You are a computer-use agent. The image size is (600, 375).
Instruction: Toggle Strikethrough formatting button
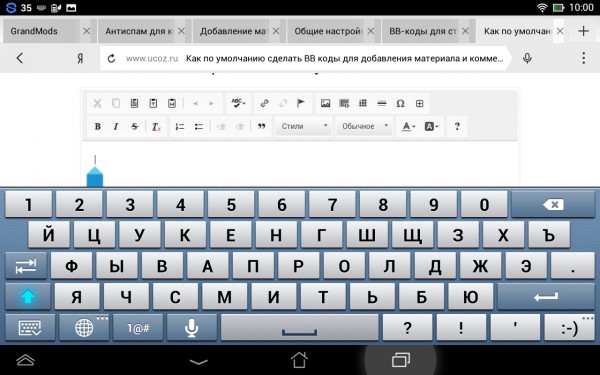click(x=135, y=126)
